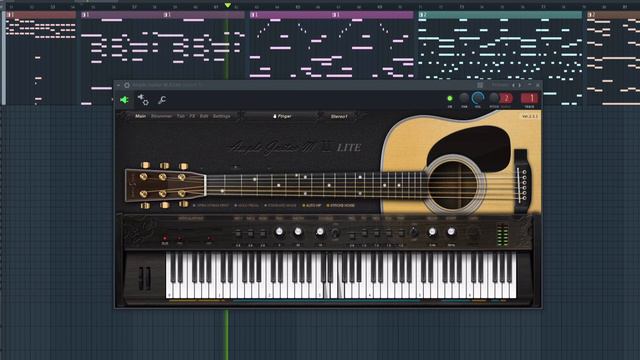Click the PAN knob in wrapper toolbar

464,98
